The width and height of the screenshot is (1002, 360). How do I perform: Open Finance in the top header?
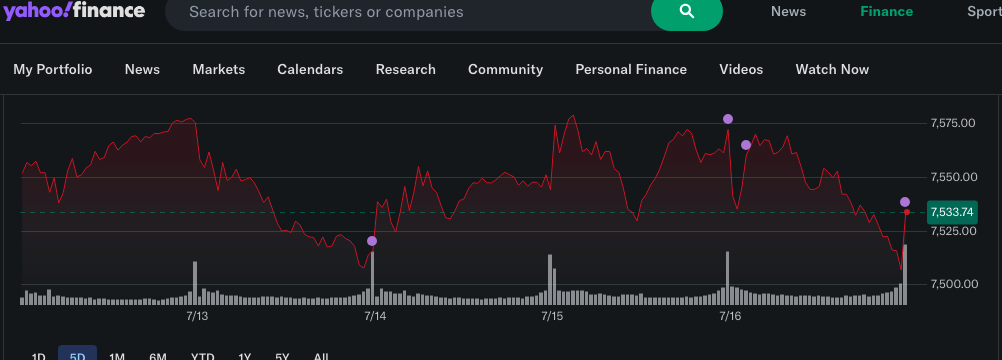886,12
